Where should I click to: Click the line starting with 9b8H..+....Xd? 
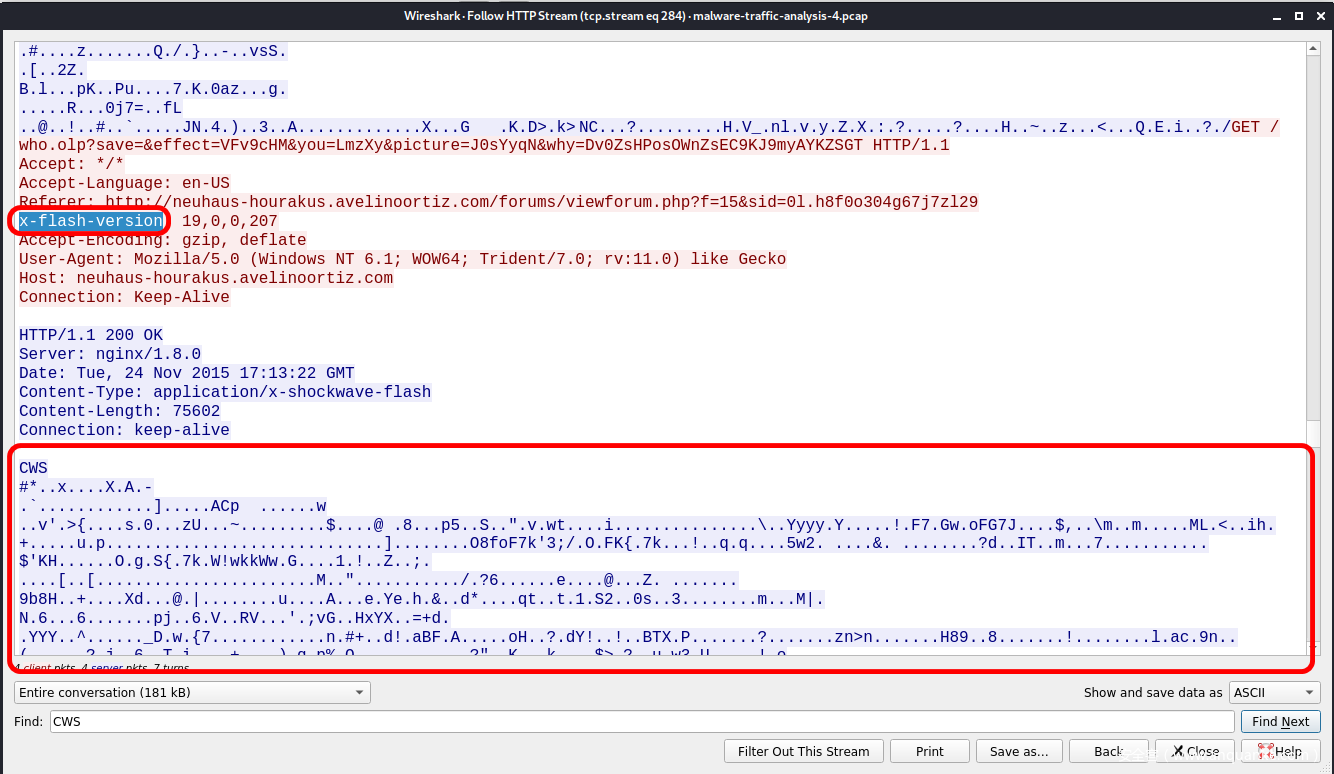click(x=422, y=601)
